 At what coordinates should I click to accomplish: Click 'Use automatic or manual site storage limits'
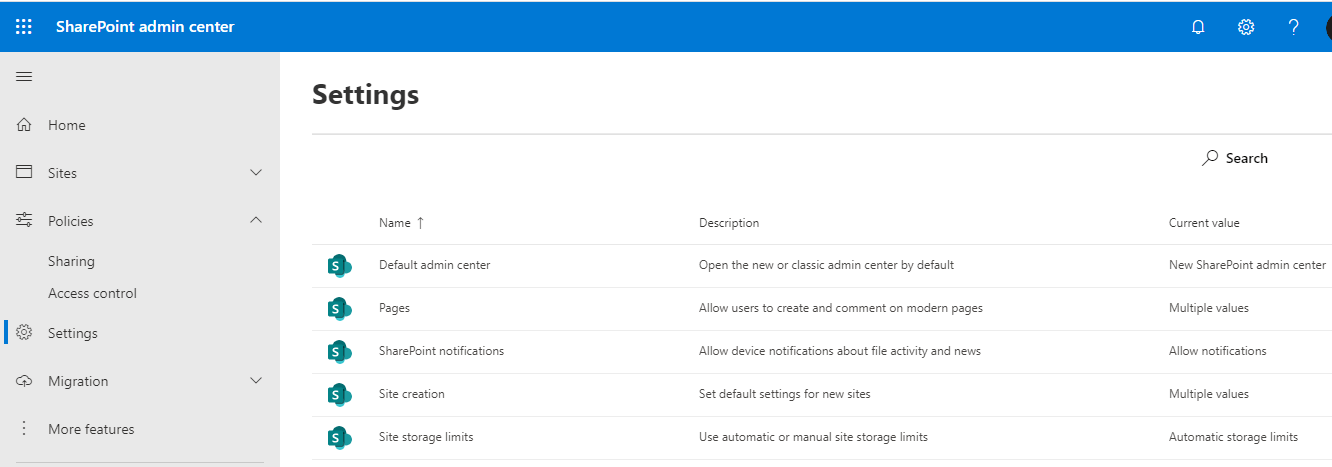coord(813,437)
